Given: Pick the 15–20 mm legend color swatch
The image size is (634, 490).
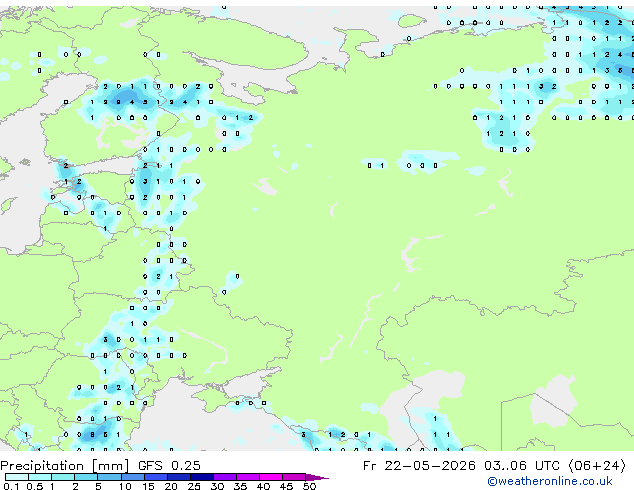Looking at the screenshot, I should (155, 477).
